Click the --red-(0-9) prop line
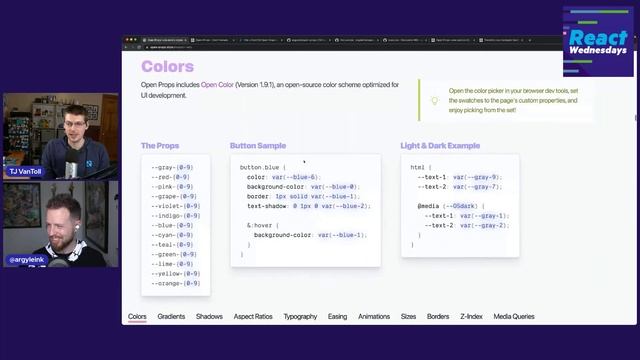 click(171, 177)
